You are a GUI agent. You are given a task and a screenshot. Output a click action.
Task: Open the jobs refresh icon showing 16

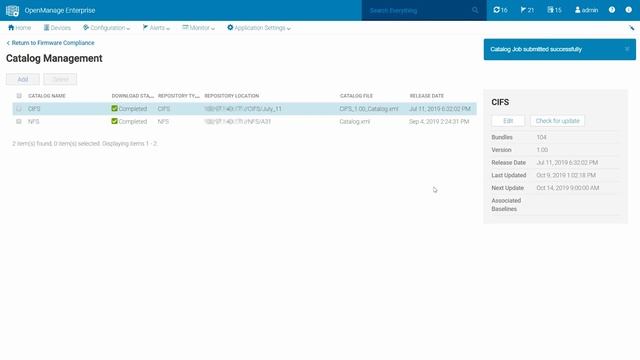tap(500, 10)
